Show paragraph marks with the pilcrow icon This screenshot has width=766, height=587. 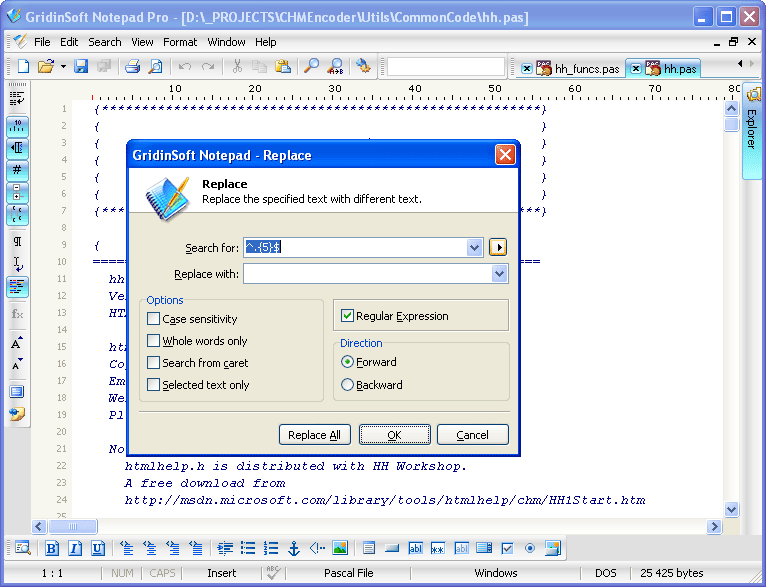17,241
